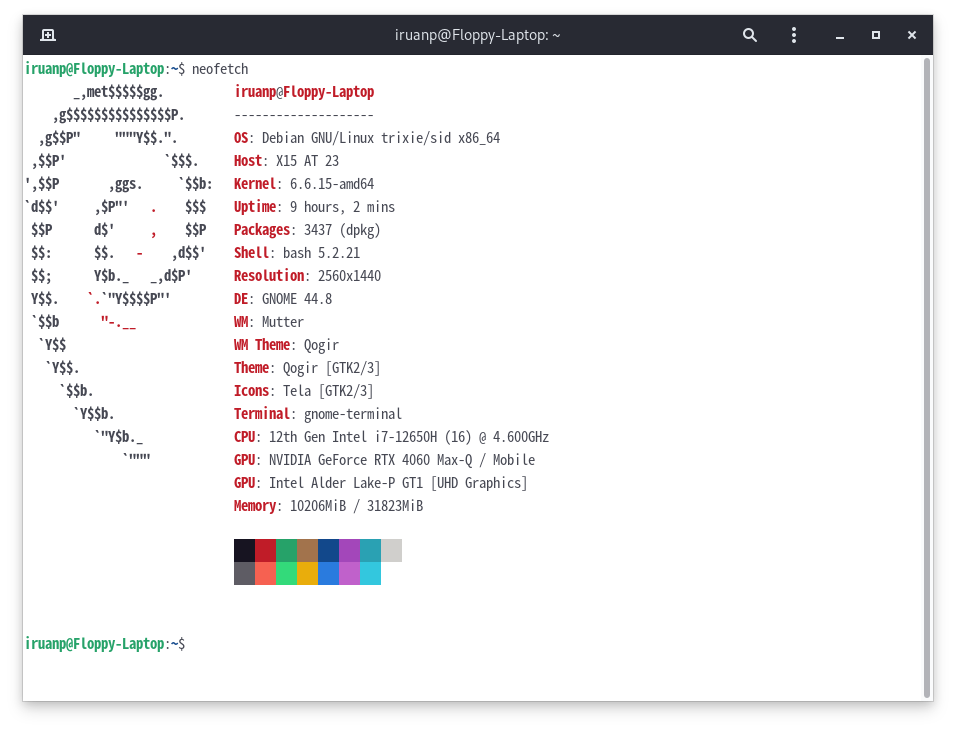Click the salmon red color block
956x732 pixels.
tap(265, 574)
